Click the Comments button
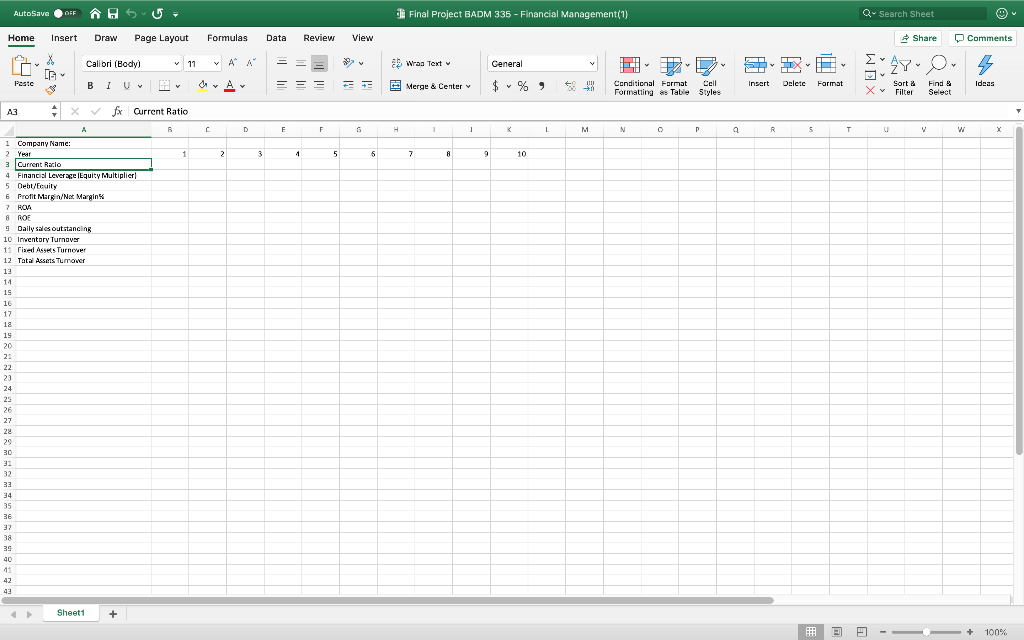 pos(982,39)
